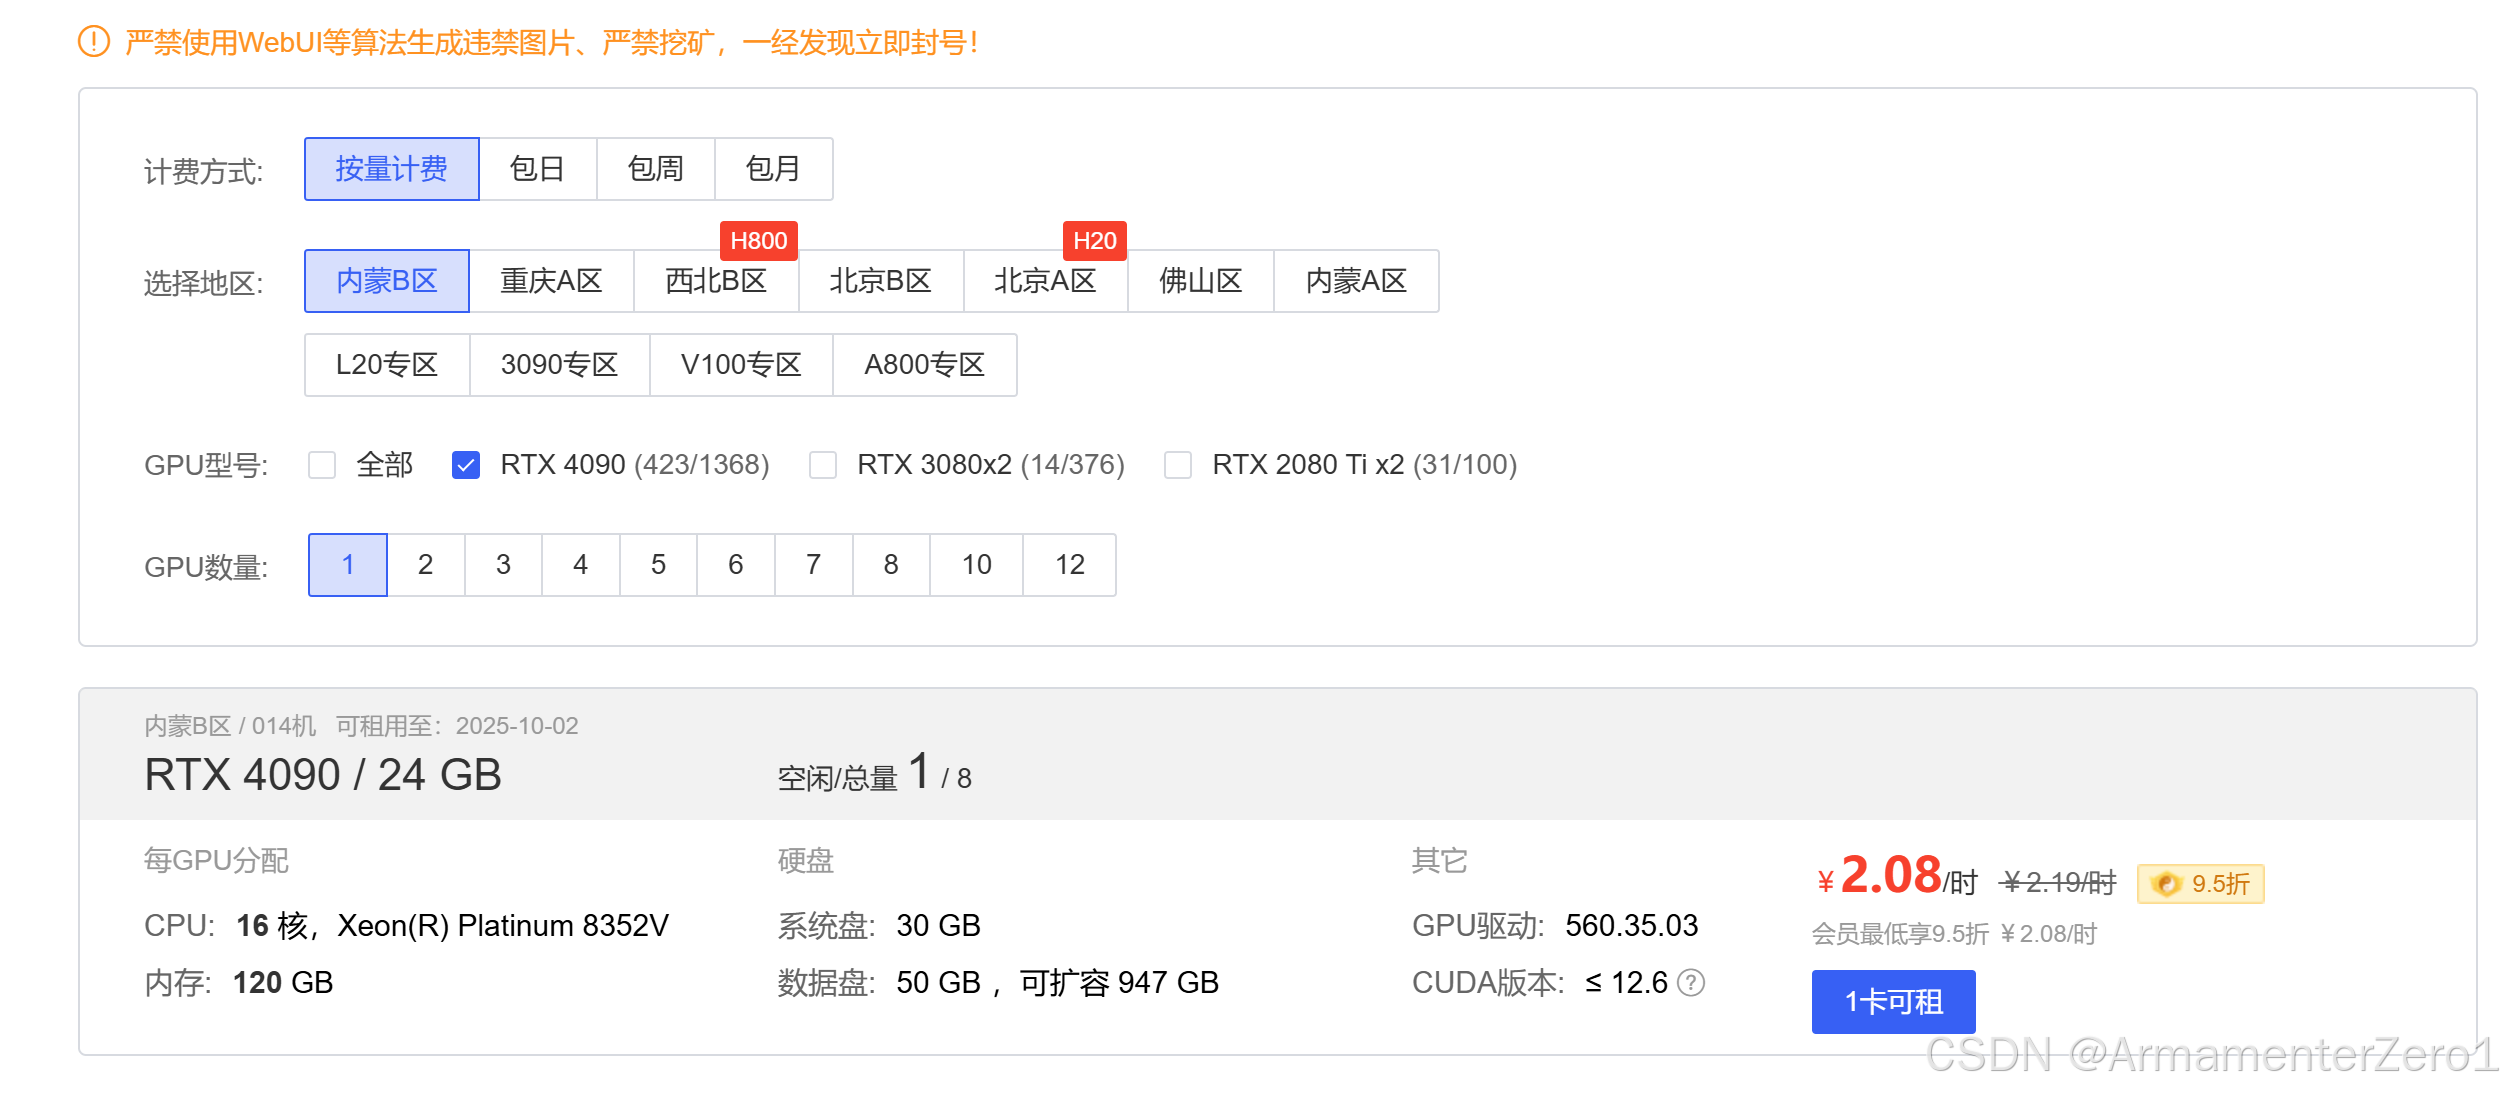
Task: Click the RTX 4090 / 24 GB machine header
Action: 323,775
